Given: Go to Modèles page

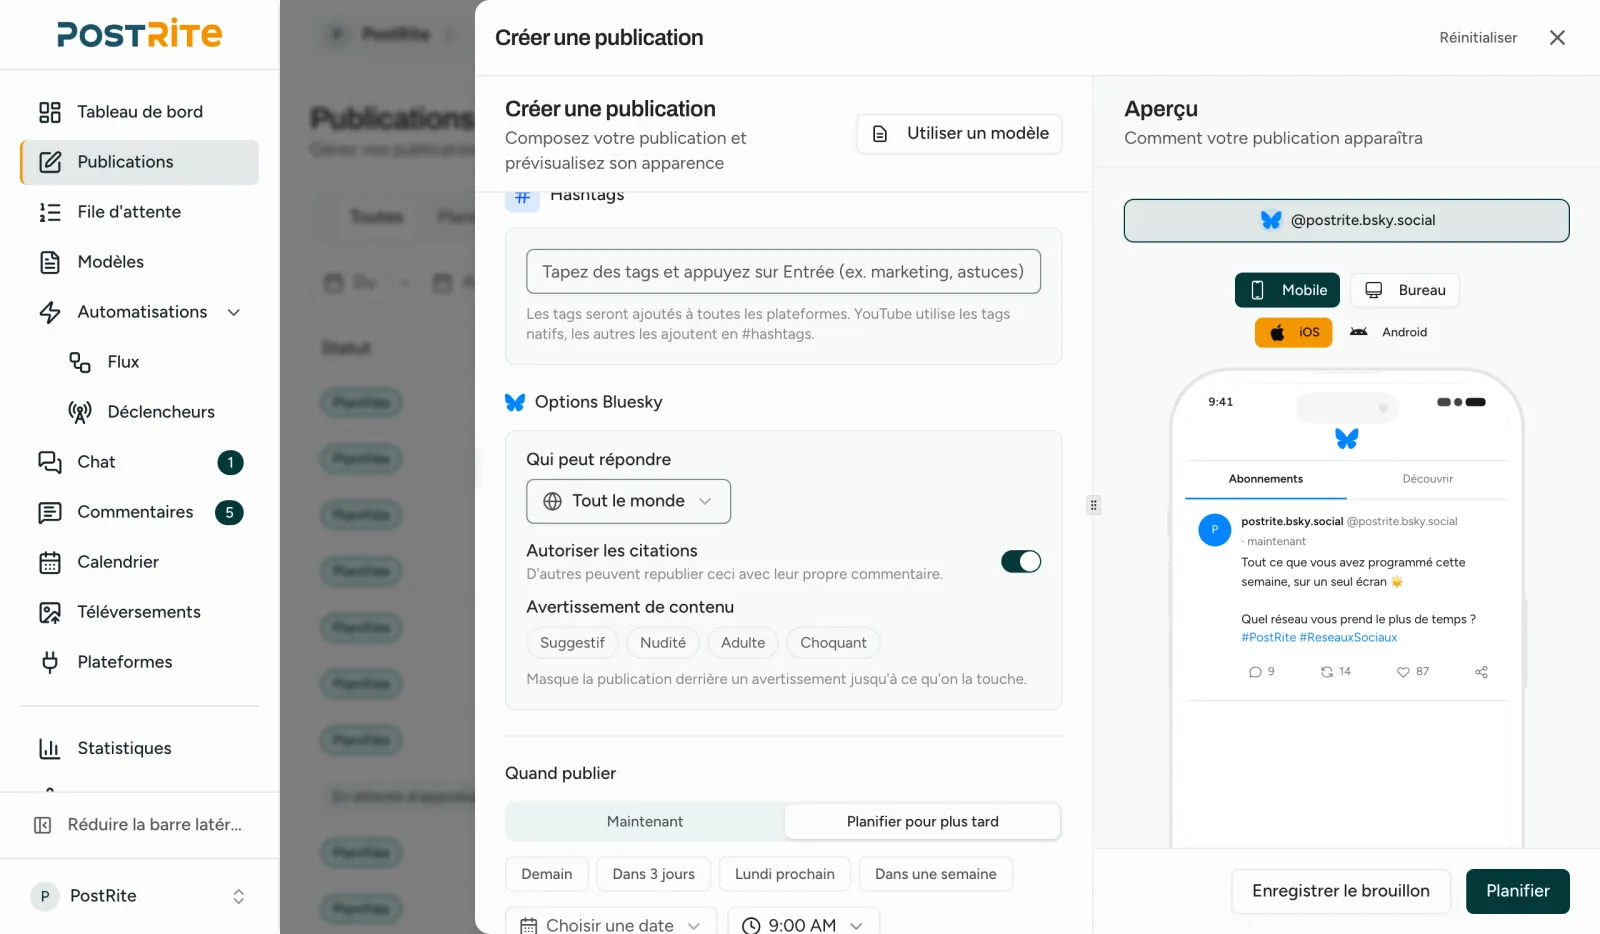Looking at the screenshot, I should point(139,262).
